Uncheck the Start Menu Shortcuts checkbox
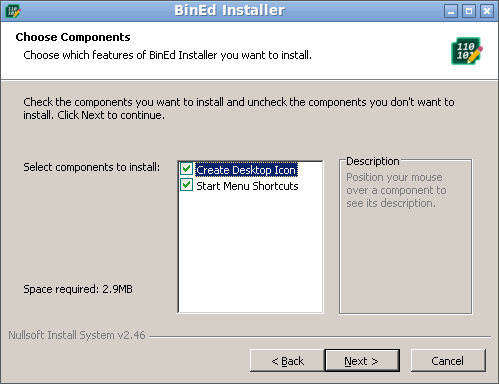Screen dimensions: 499x384 (186, 185)
